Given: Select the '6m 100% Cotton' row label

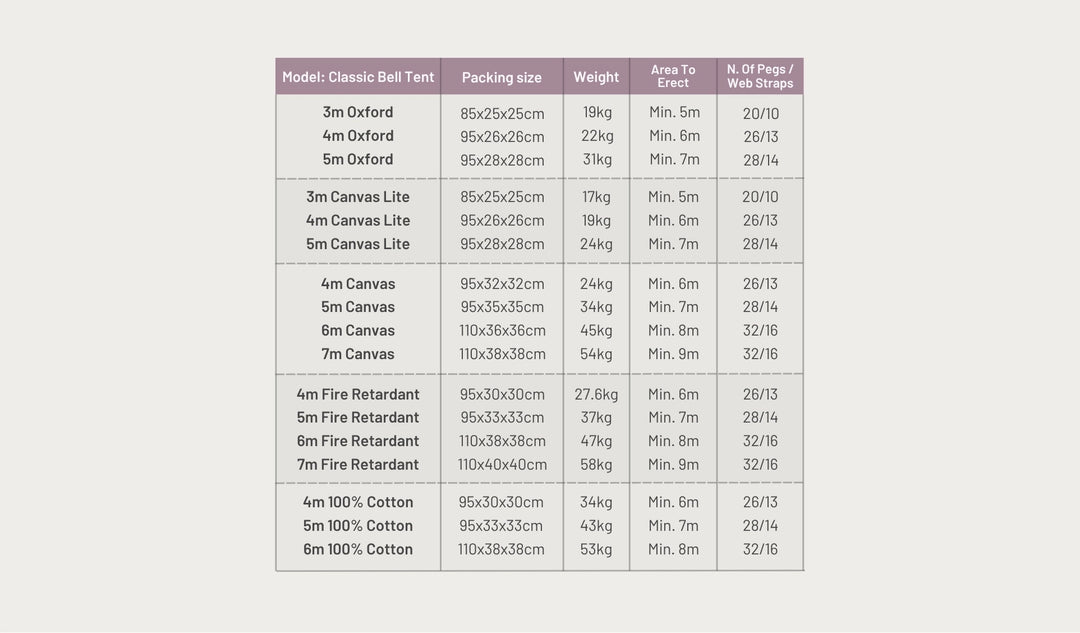Looking at the screenshot, I should pyautogui.click(x=358, y=549).
